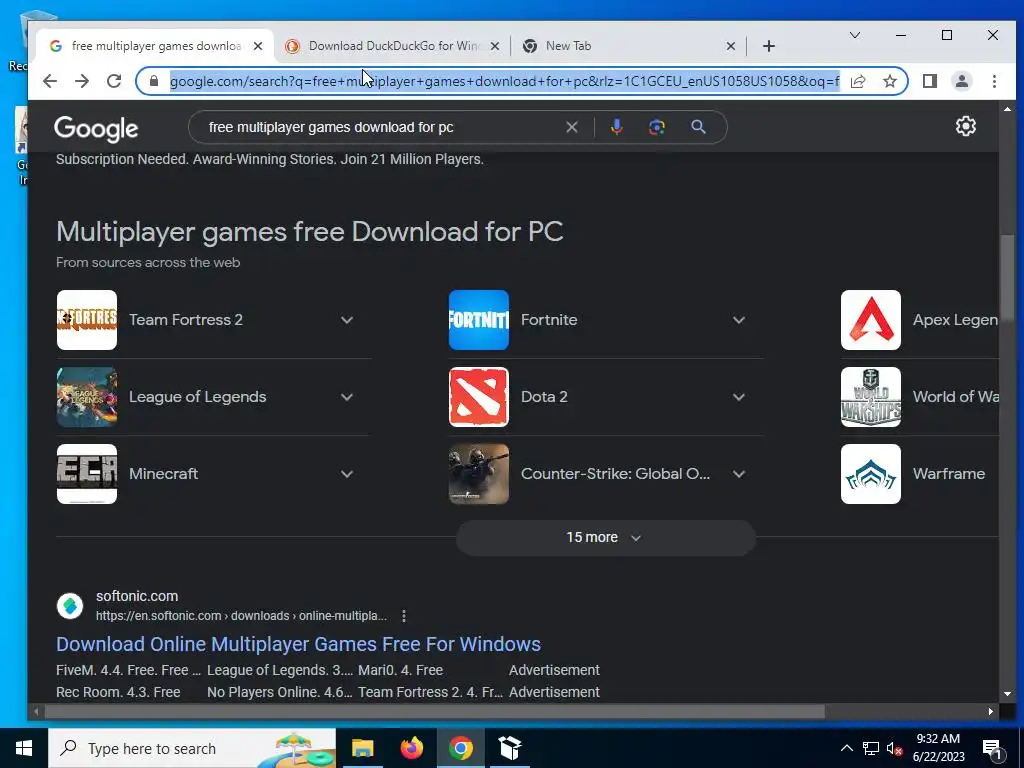Expand the Dota 2 entry
Image resolution: width=1024 pixels, height=768 pixels.
pyautogui.click(x=739, y=397)
